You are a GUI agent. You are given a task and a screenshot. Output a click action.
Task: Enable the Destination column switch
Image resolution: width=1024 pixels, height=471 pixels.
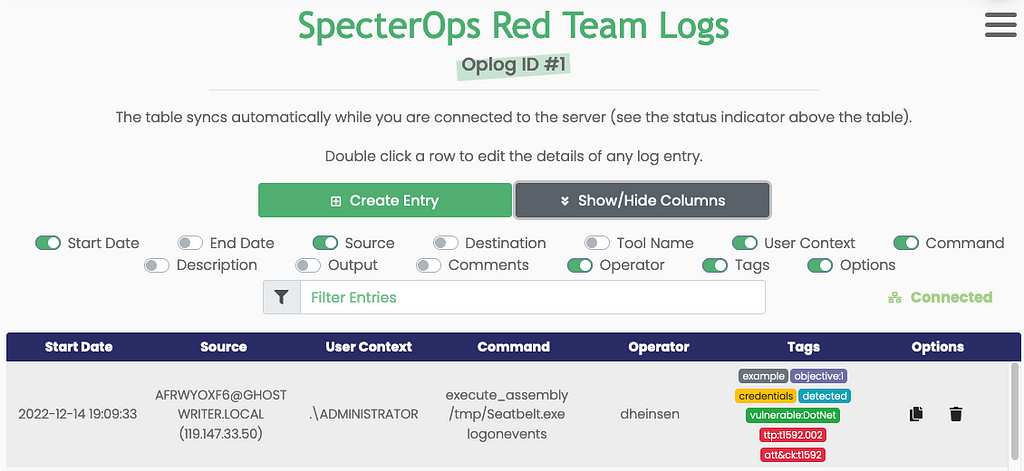[x=445, y=243]
